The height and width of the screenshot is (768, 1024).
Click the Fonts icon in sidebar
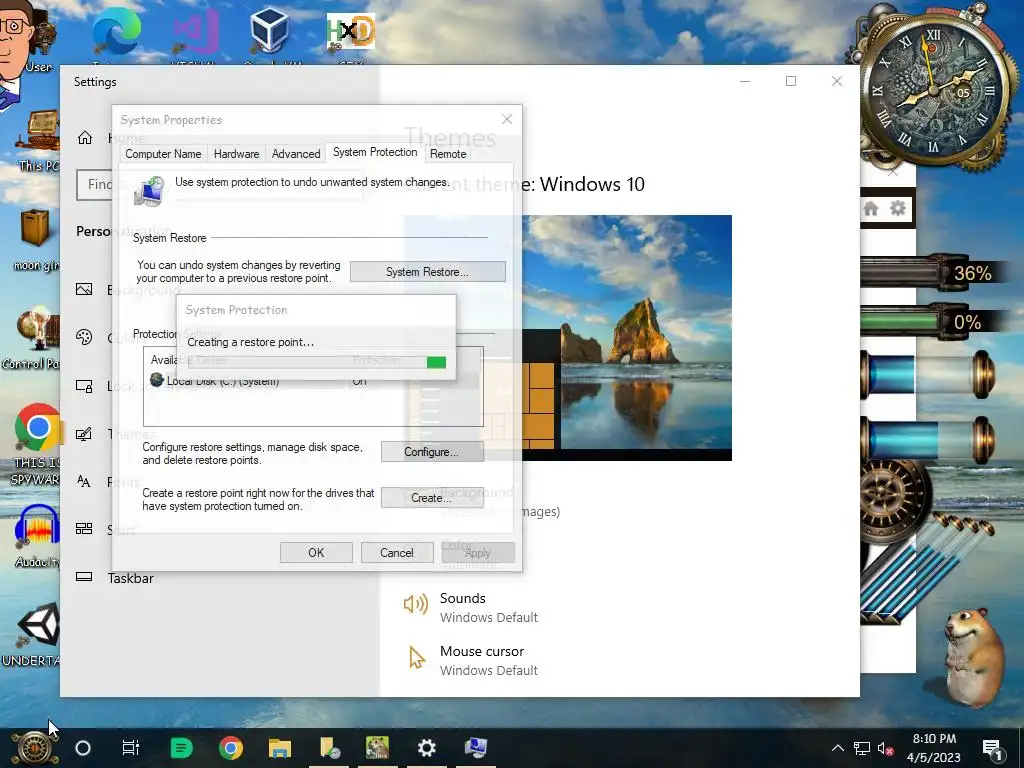[x=84, y=482]
